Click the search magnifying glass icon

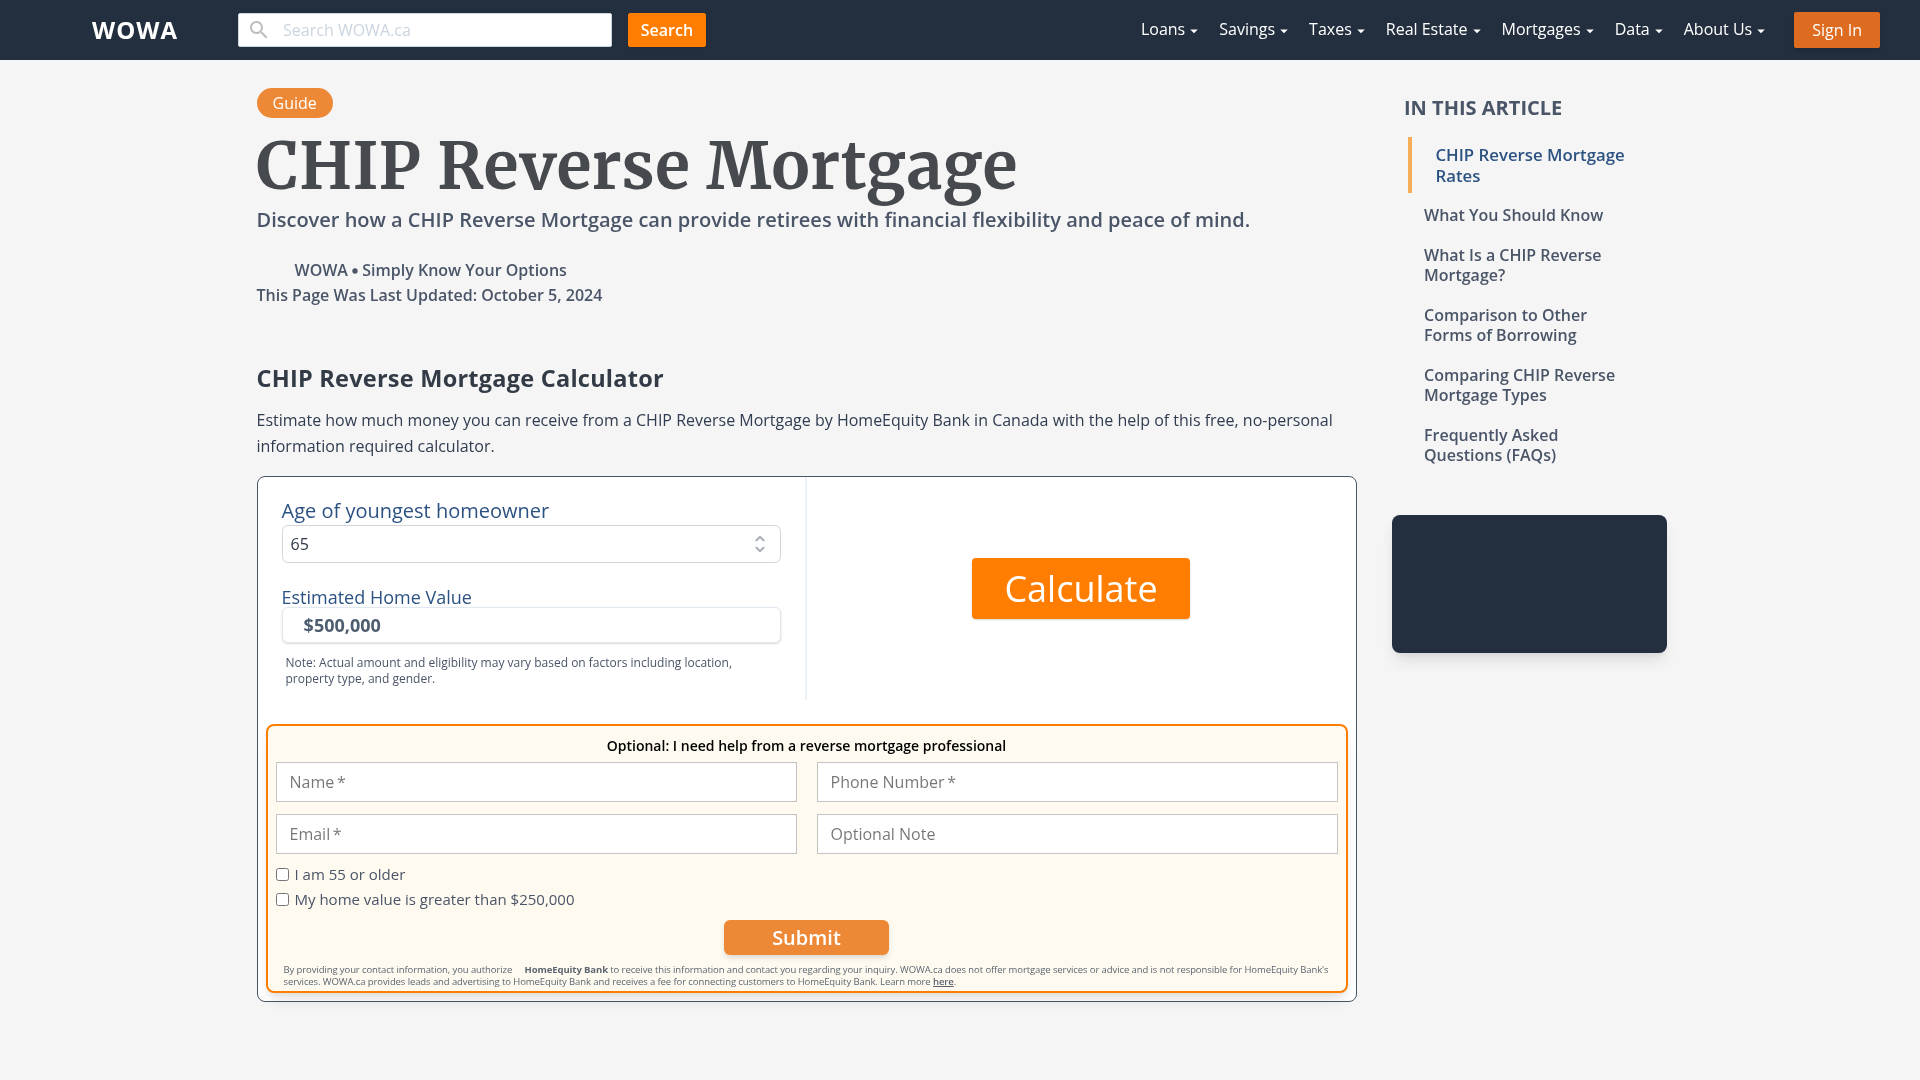(x=258, y=29)
